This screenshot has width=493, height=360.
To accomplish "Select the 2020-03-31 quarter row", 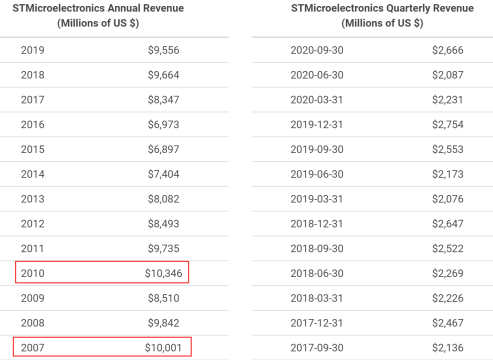I will [372, 100].
